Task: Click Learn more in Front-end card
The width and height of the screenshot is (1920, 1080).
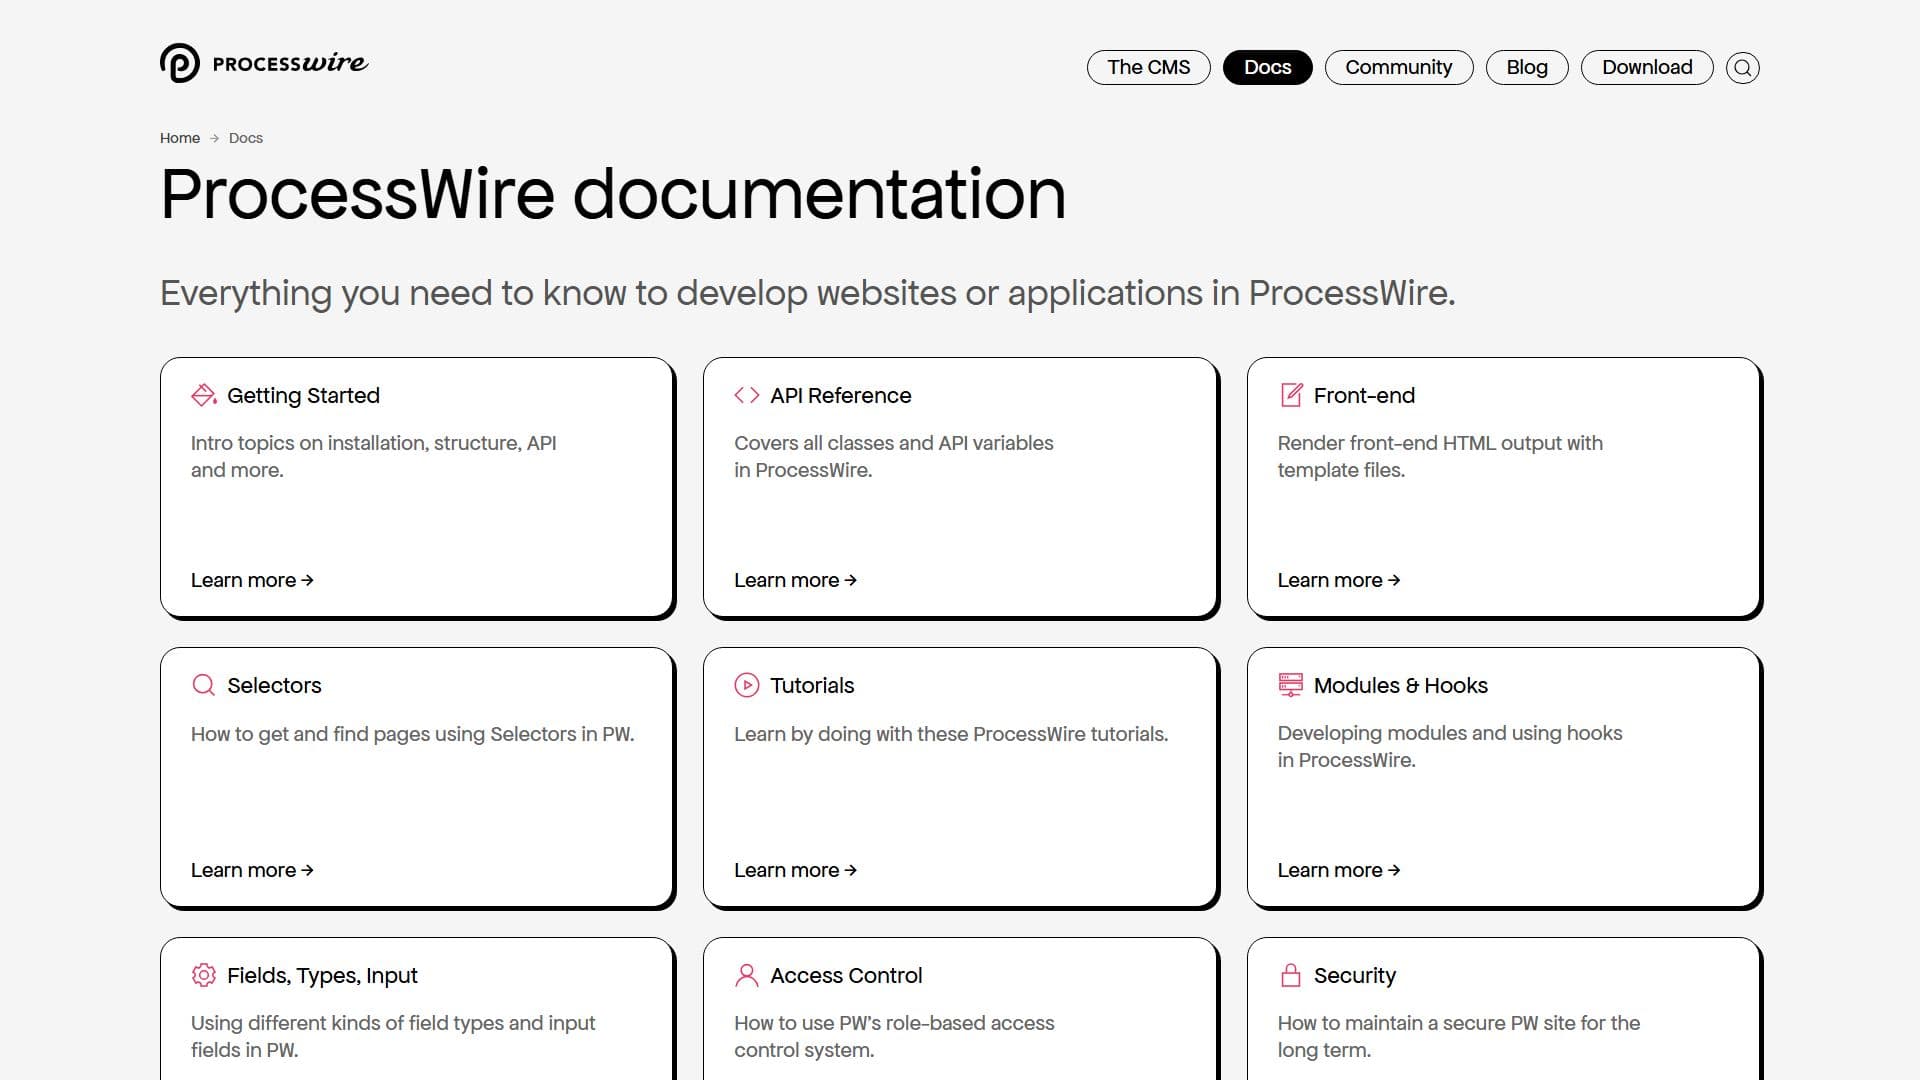Action: click(1339, 580)
